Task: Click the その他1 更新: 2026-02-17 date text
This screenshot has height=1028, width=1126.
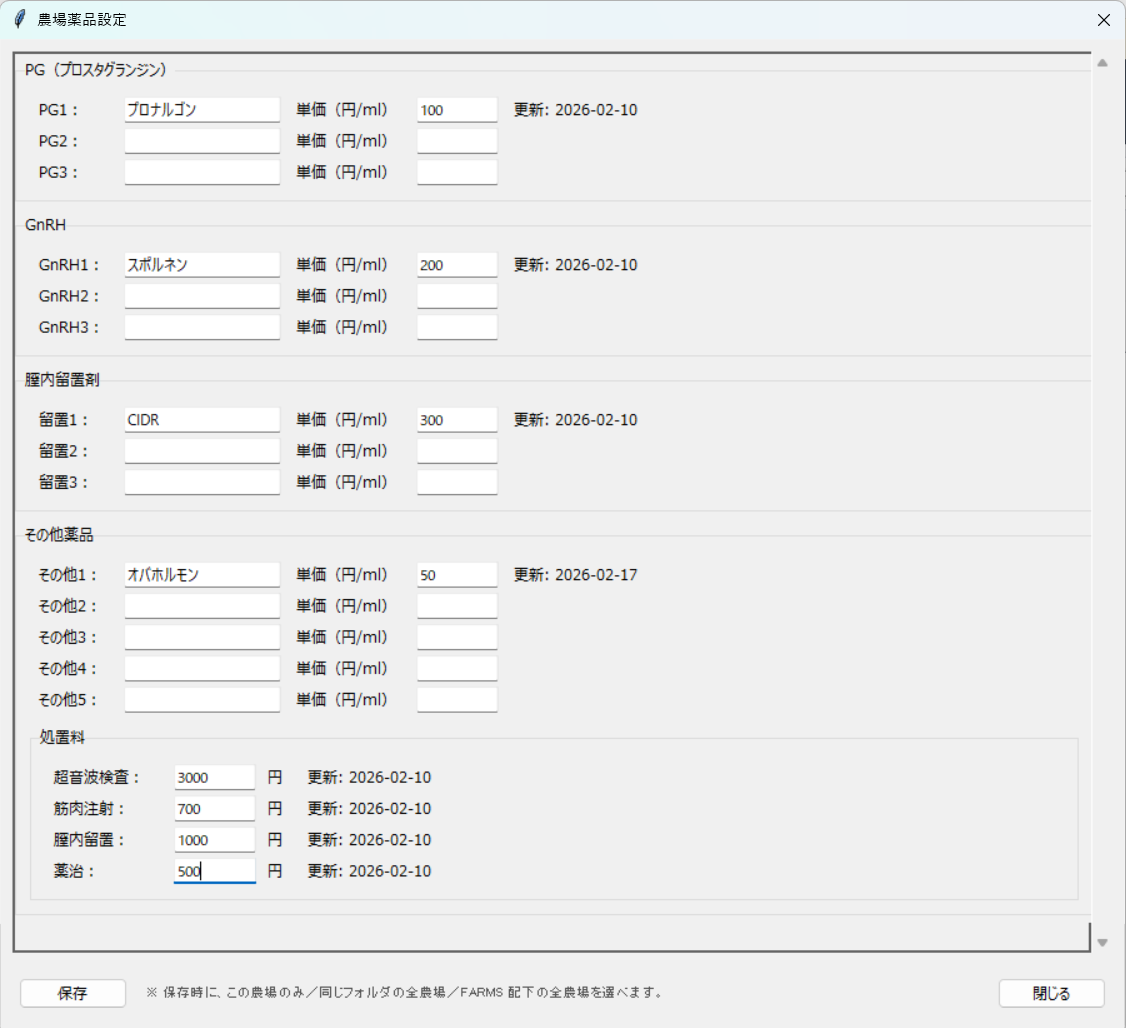Action: click(x=575, y=575)
